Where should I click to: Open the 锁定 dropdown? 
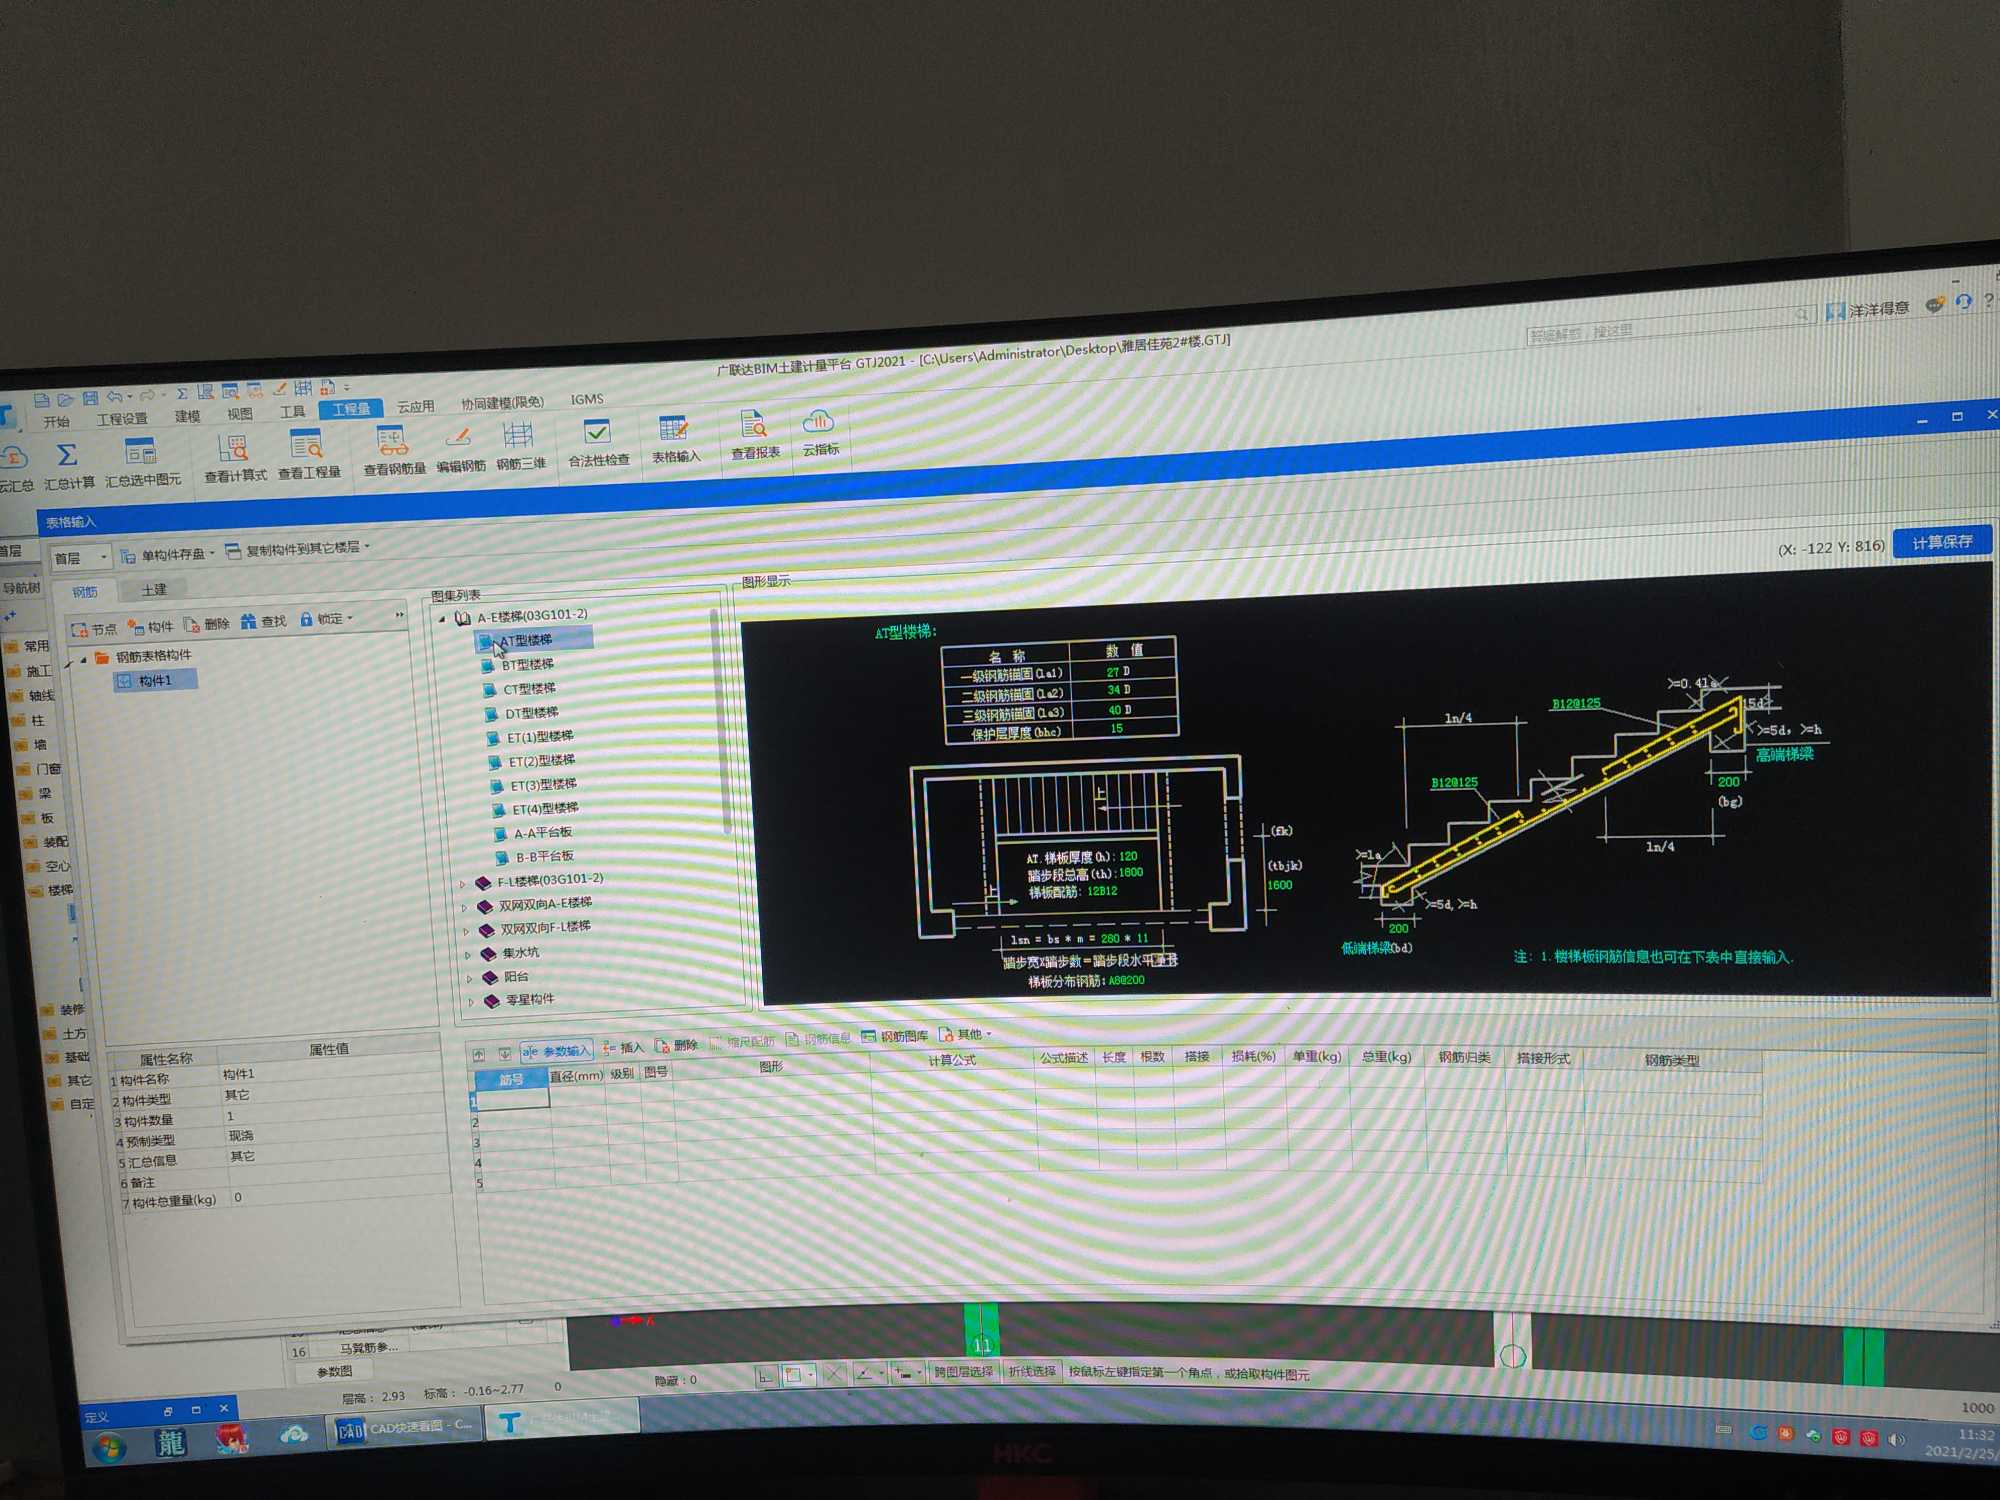pyautogui.click(x=326, y=619)
